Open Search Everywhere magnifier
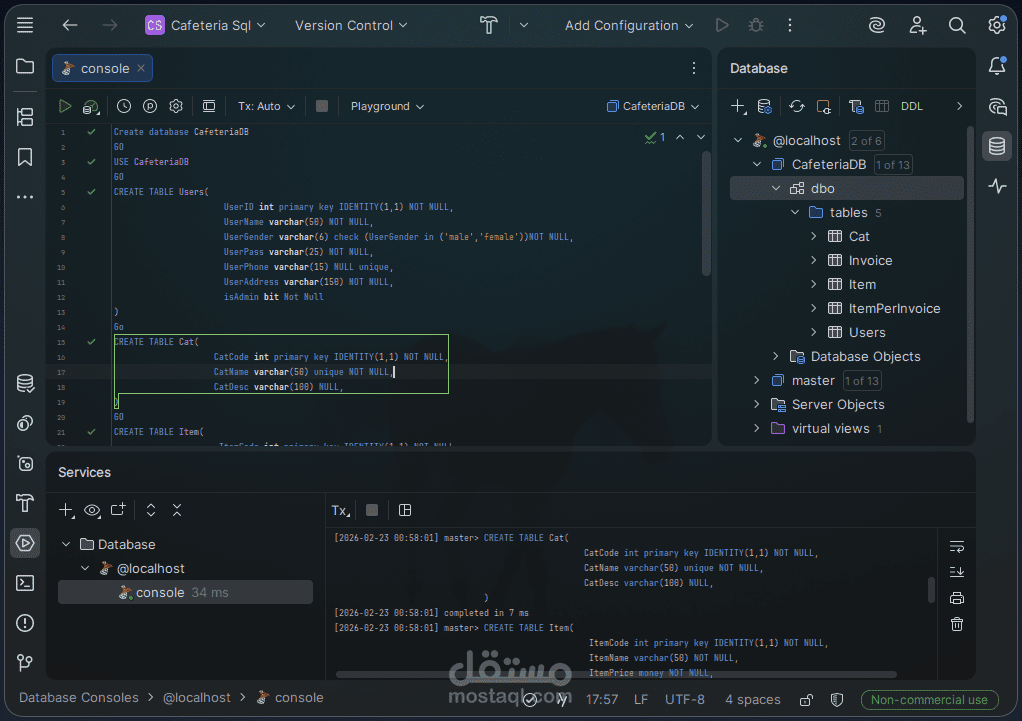Image resolution: width=1022 pixels, height=721 pixels. coord(957,25)
